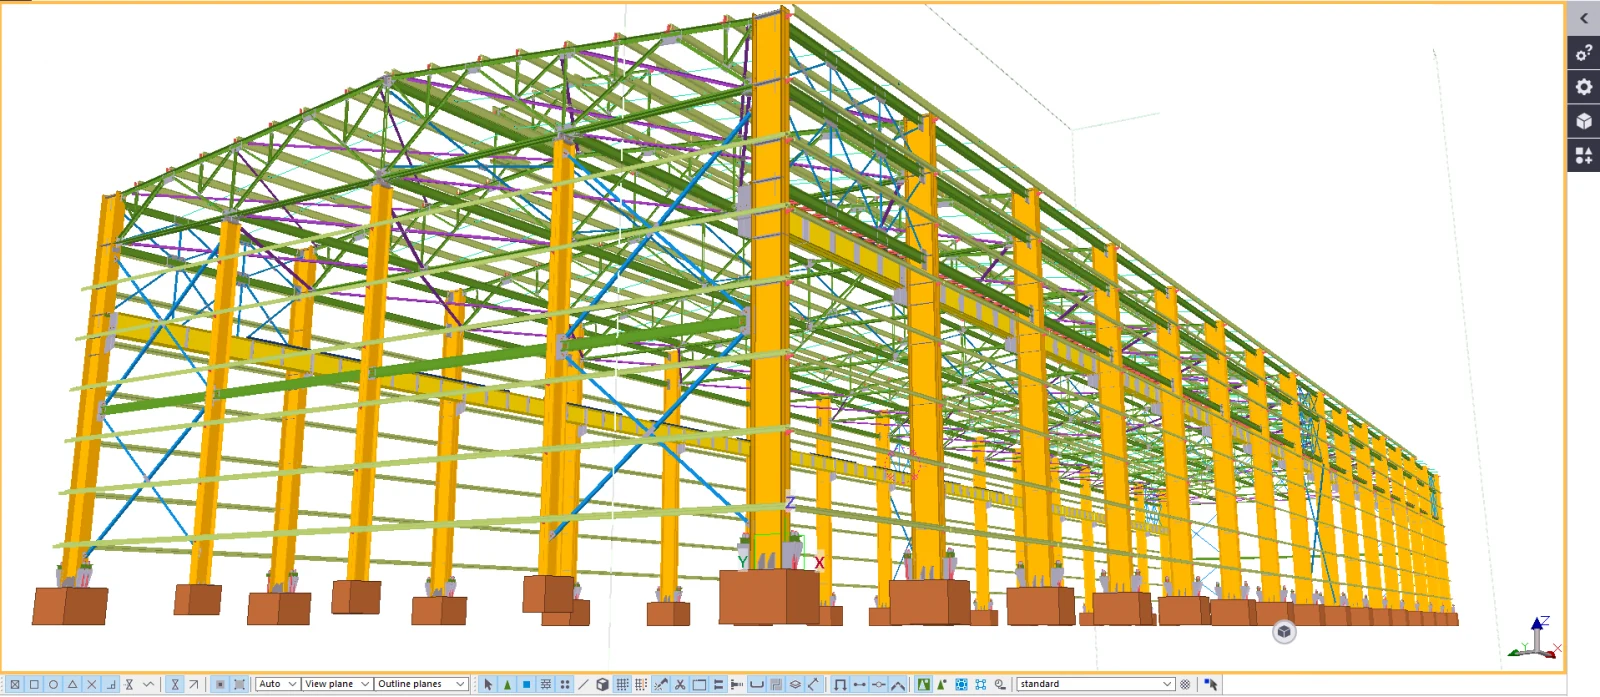Click the blue hollow-square selection switch
The width and height of the screenshot is (1600, 697).
point(981,684)
